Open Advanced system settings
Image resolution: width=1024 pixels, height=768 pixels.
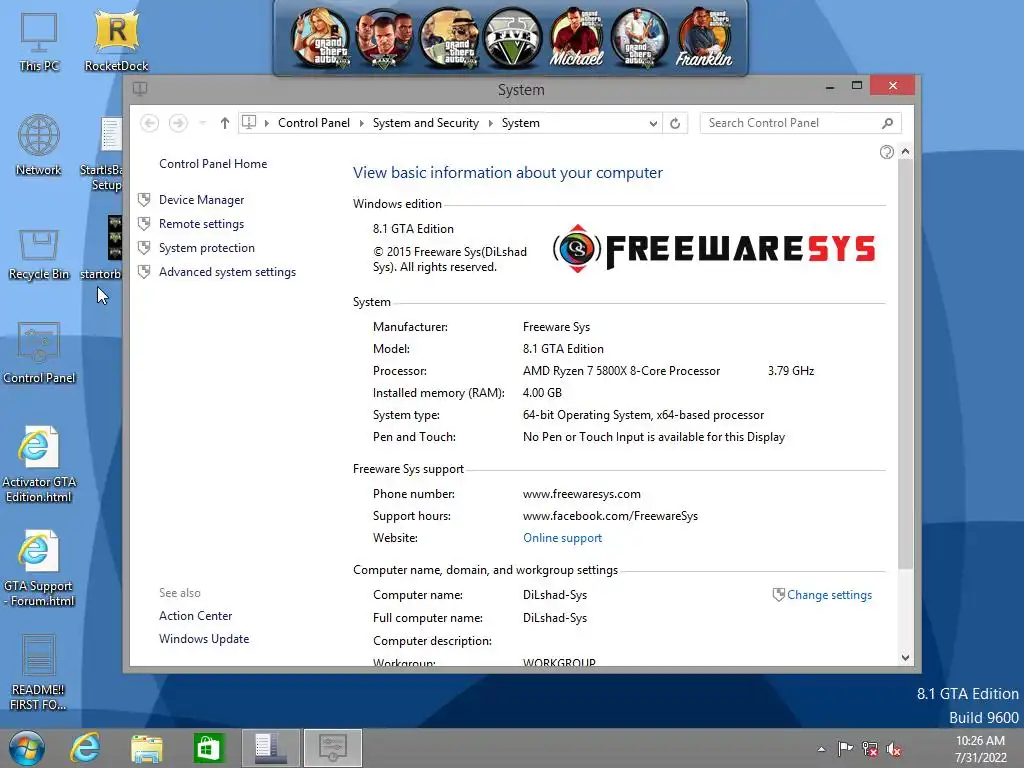click(227, 272)
